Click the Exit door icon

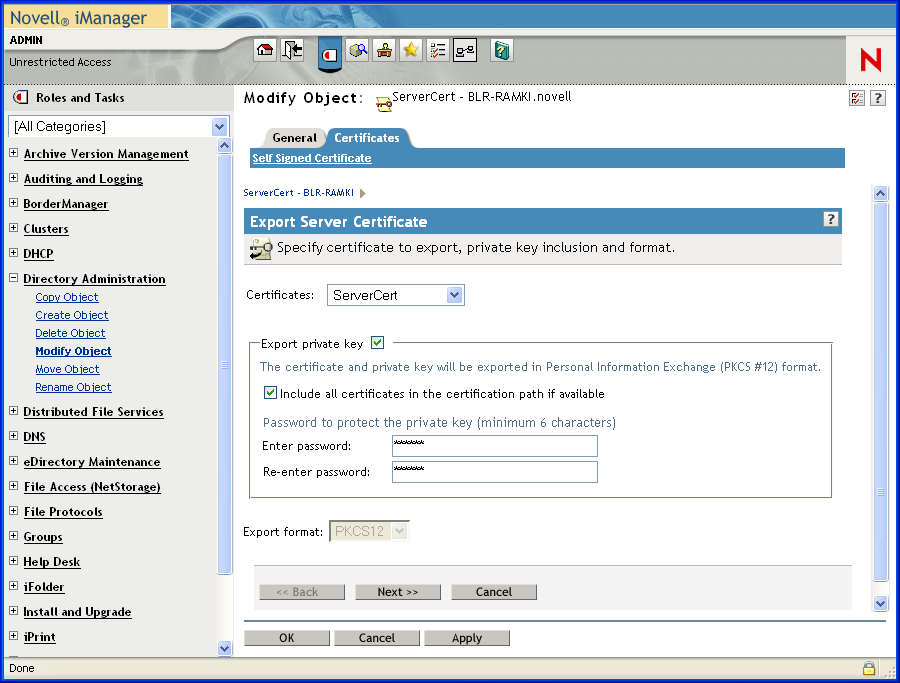tap(292, 50)
